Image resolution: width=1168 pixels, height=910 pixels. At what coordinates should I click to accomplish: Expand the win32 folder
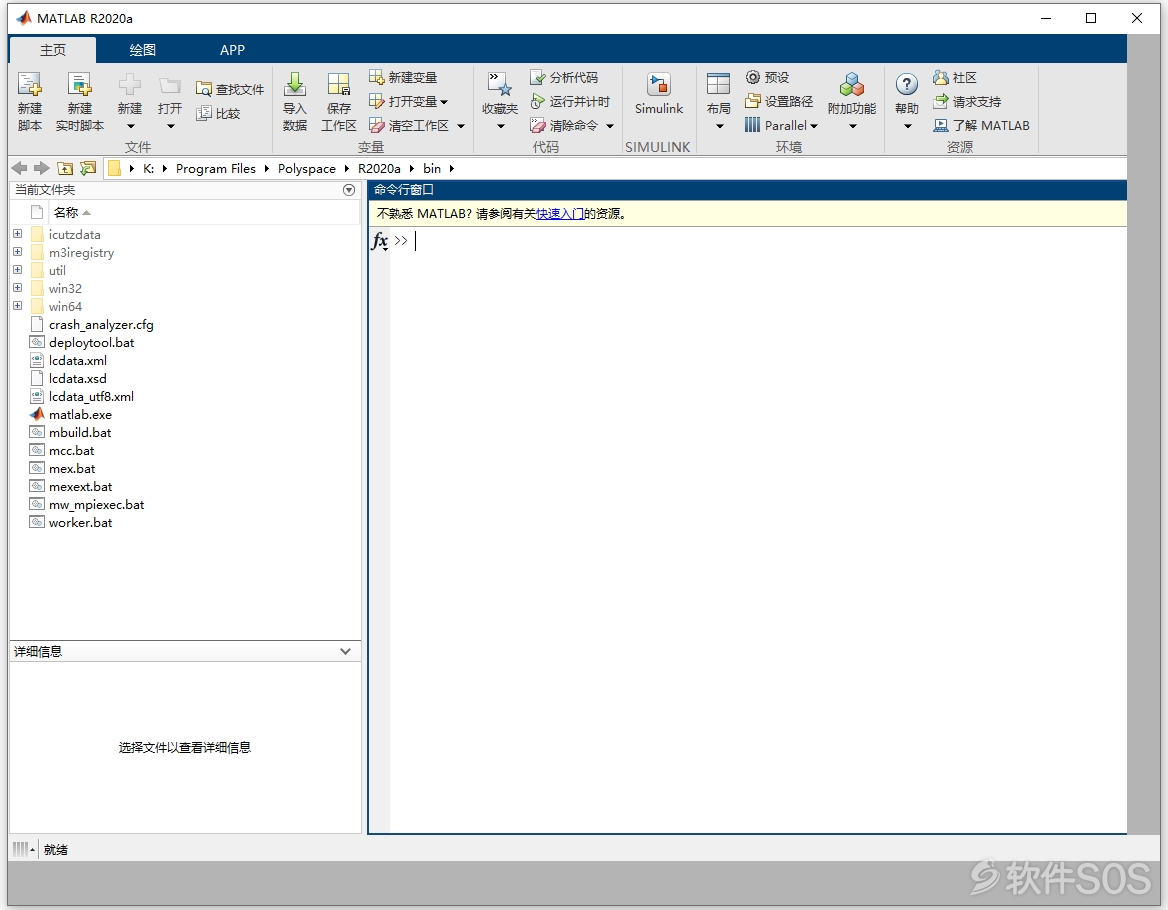(x=18, y=287)
